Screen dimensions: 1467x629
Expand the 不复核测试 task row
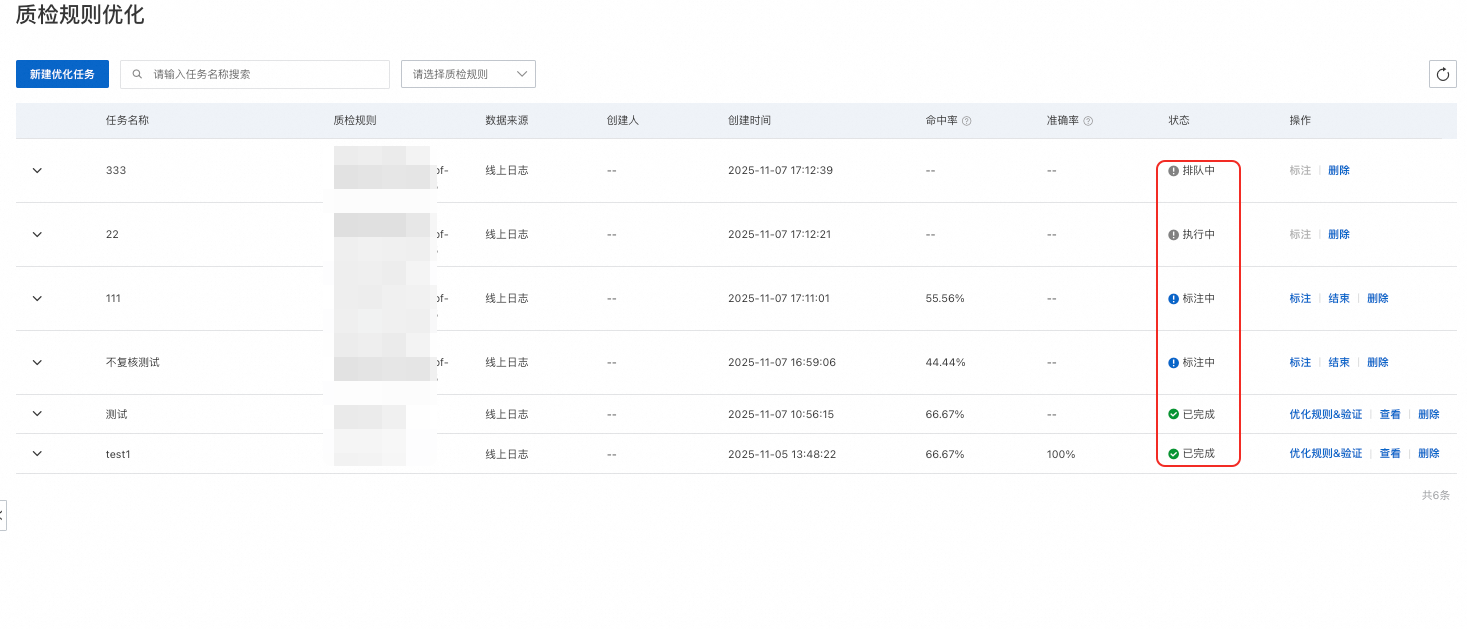(x=37, y=362)
